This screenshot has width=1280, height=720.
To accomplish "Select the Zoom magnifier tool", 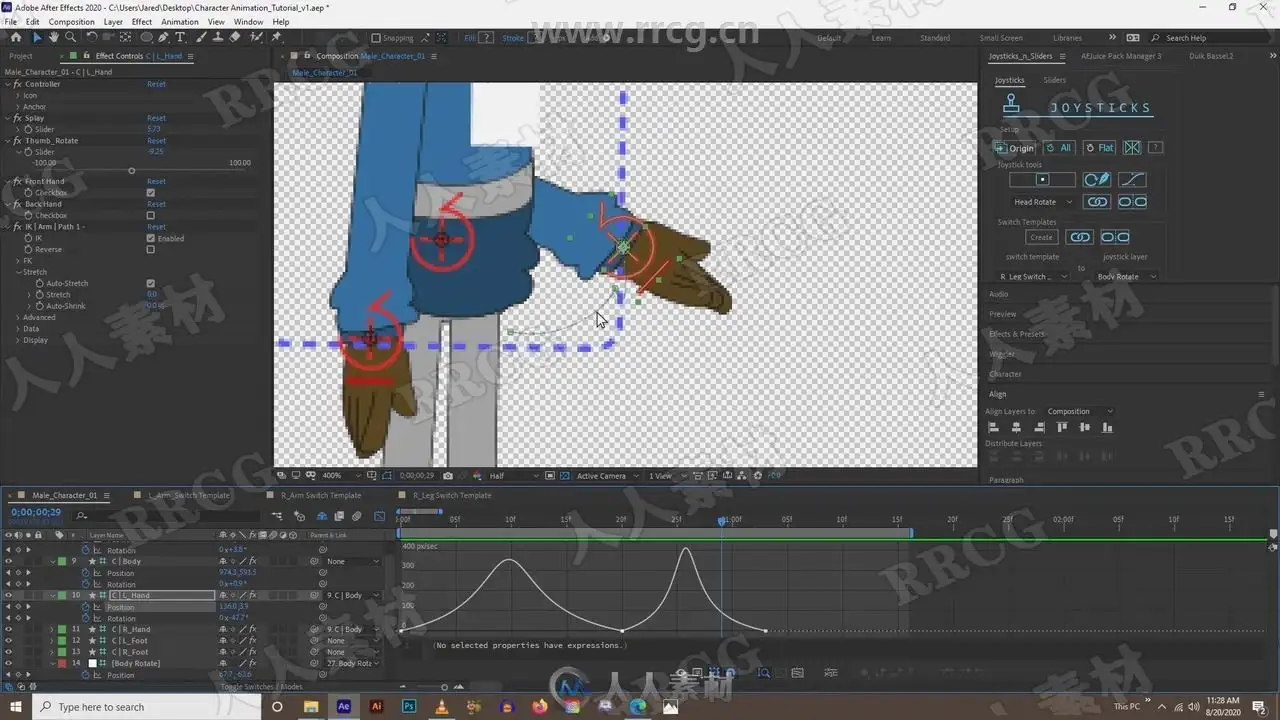I will [x=70, y=38].
